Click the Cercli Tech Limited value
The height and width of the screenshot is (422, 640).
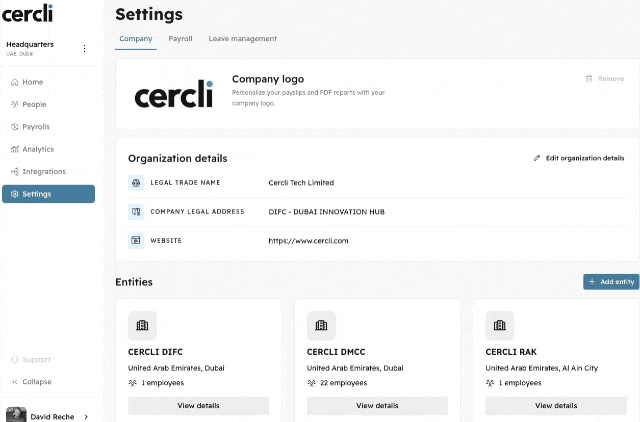(301, 183)
